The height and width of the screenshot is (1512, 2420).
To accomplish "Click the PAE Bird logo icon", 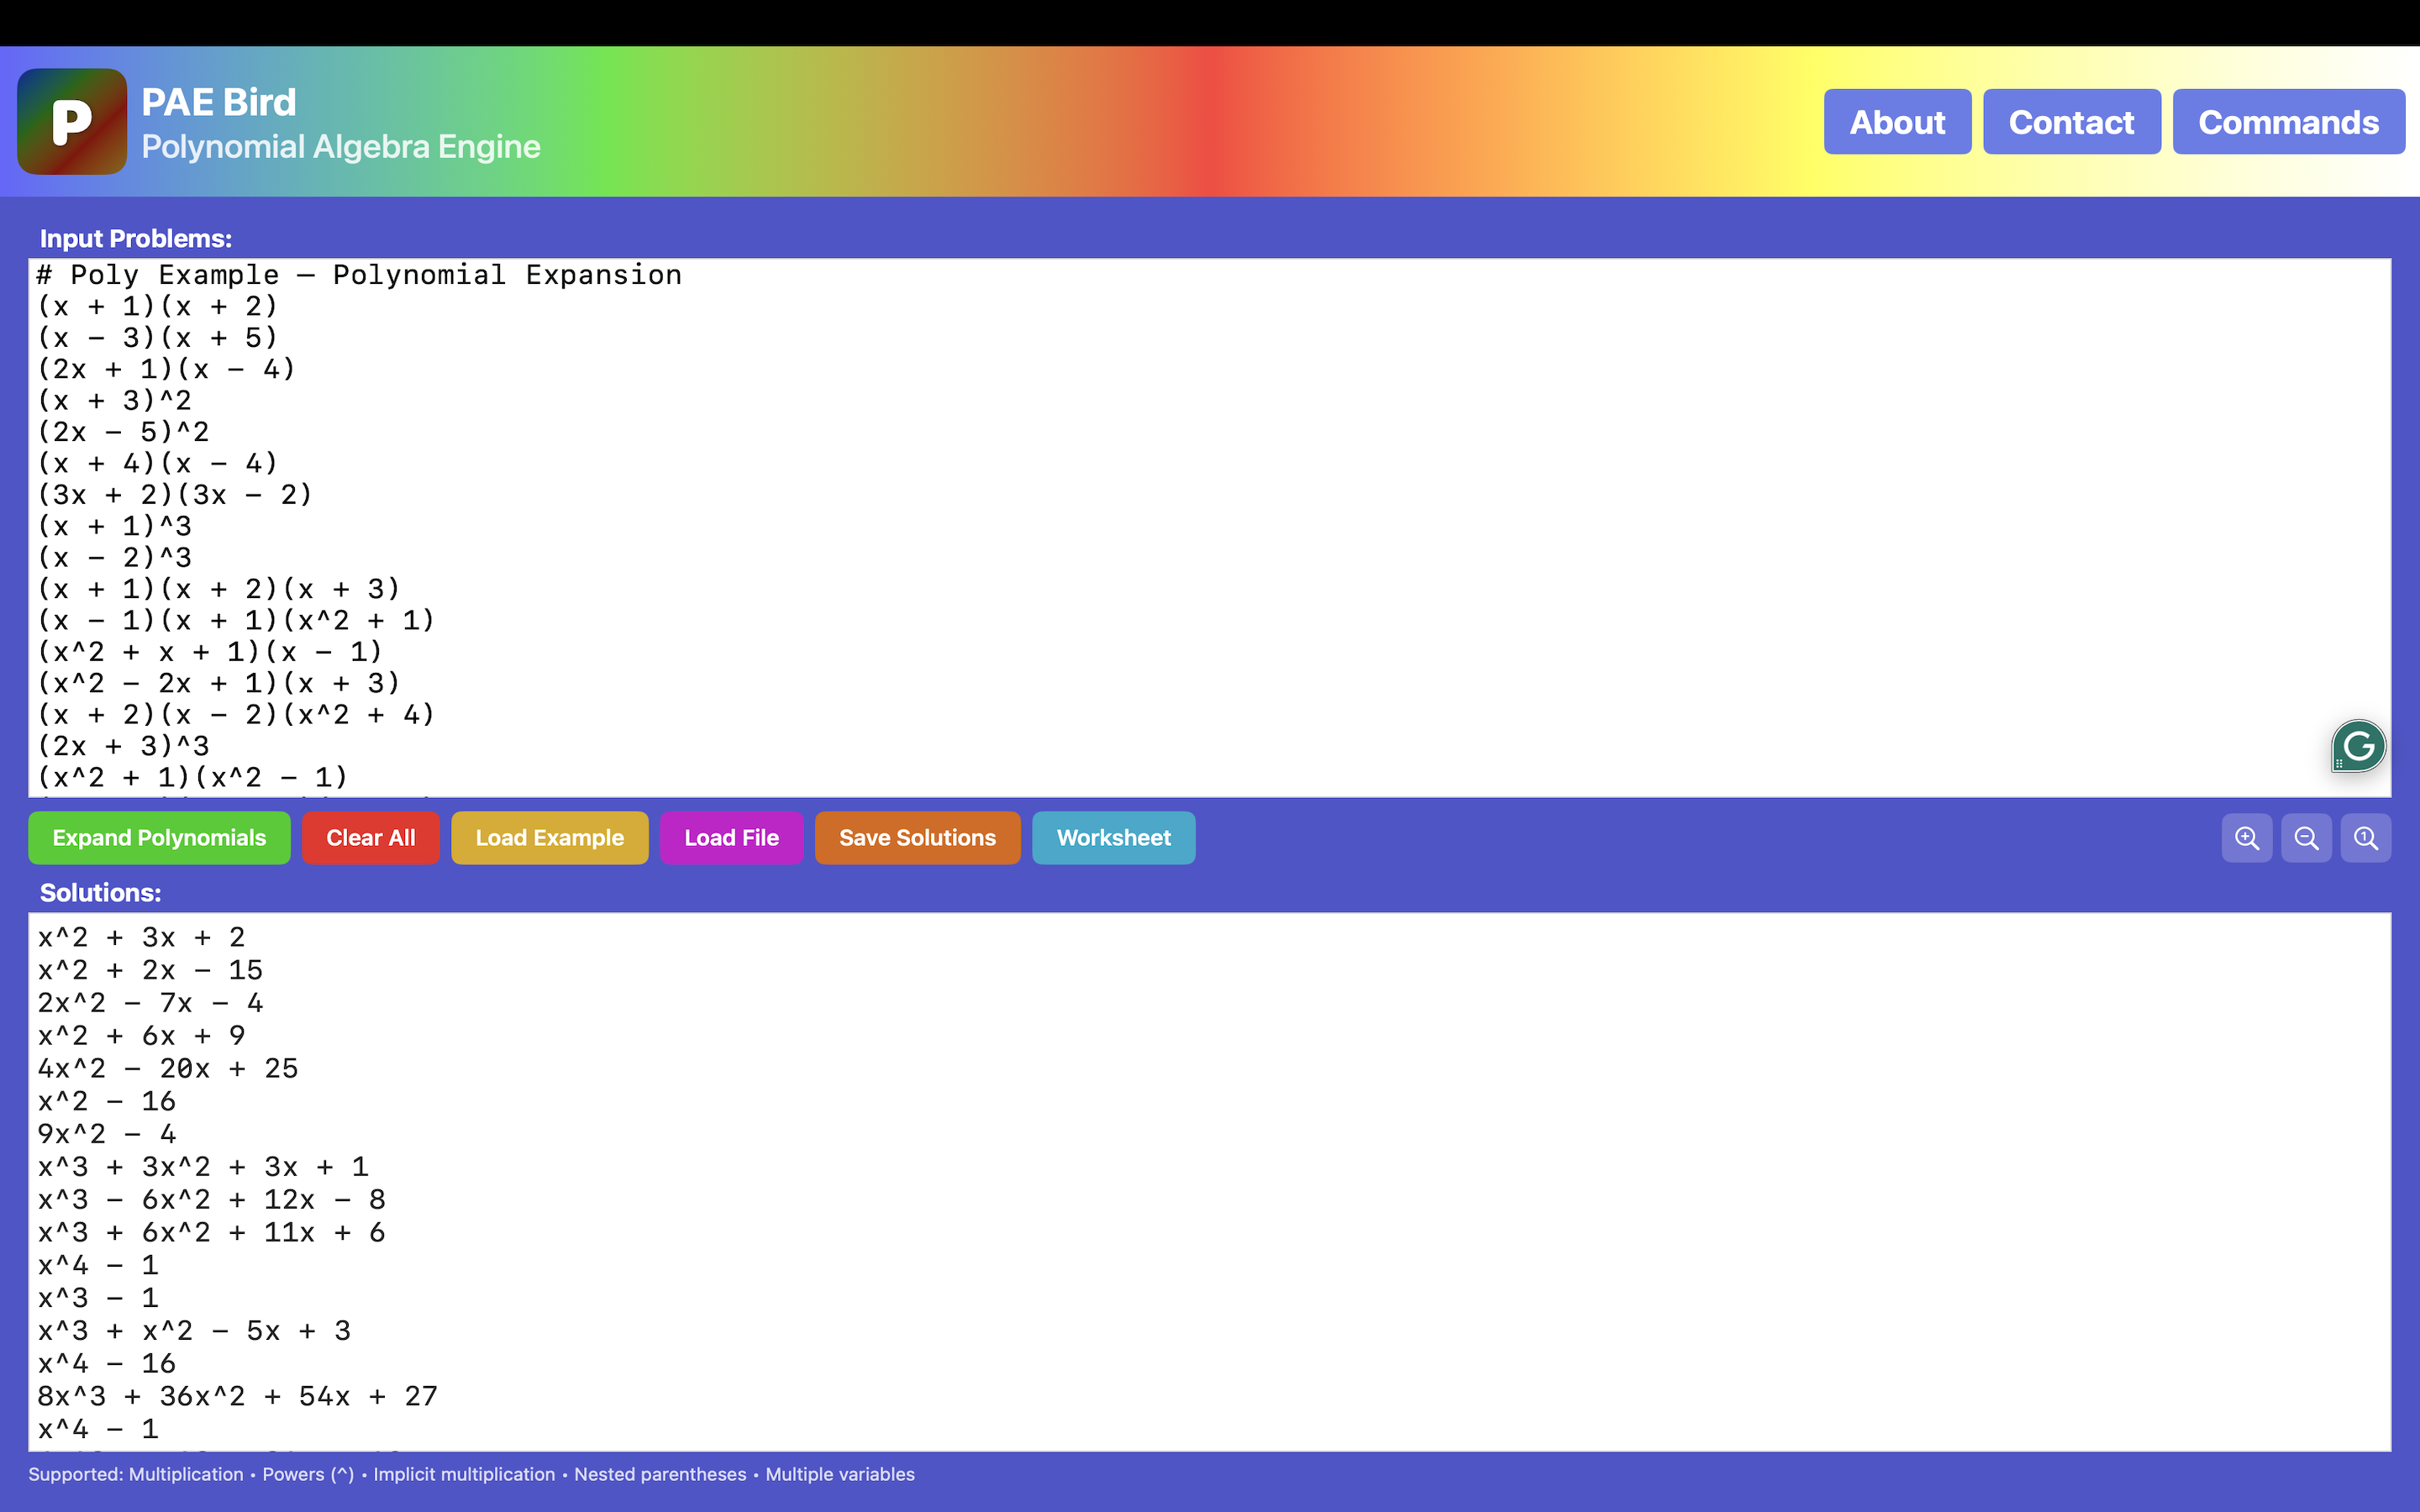I will [x=72, y=122].
